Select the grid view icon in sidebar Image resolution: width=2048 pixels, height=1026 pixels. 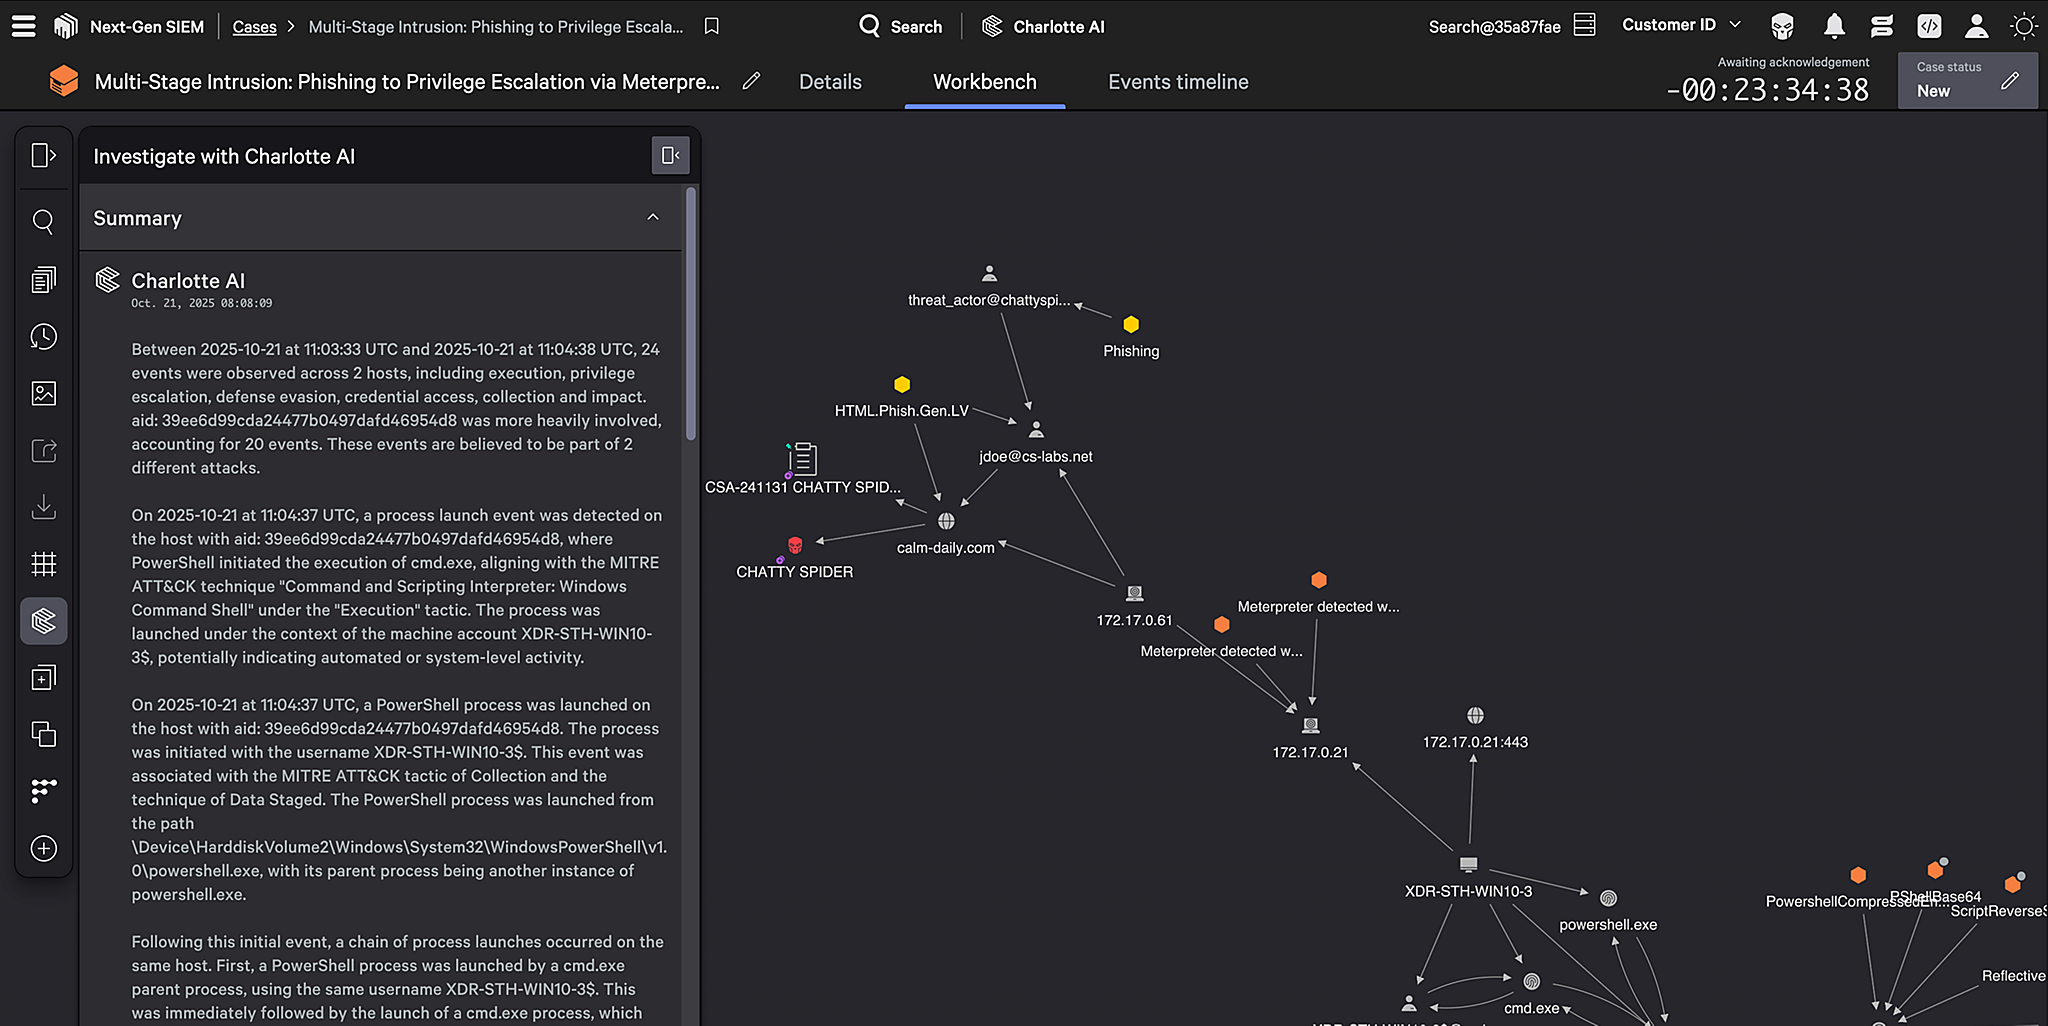(x=44, y=563)
